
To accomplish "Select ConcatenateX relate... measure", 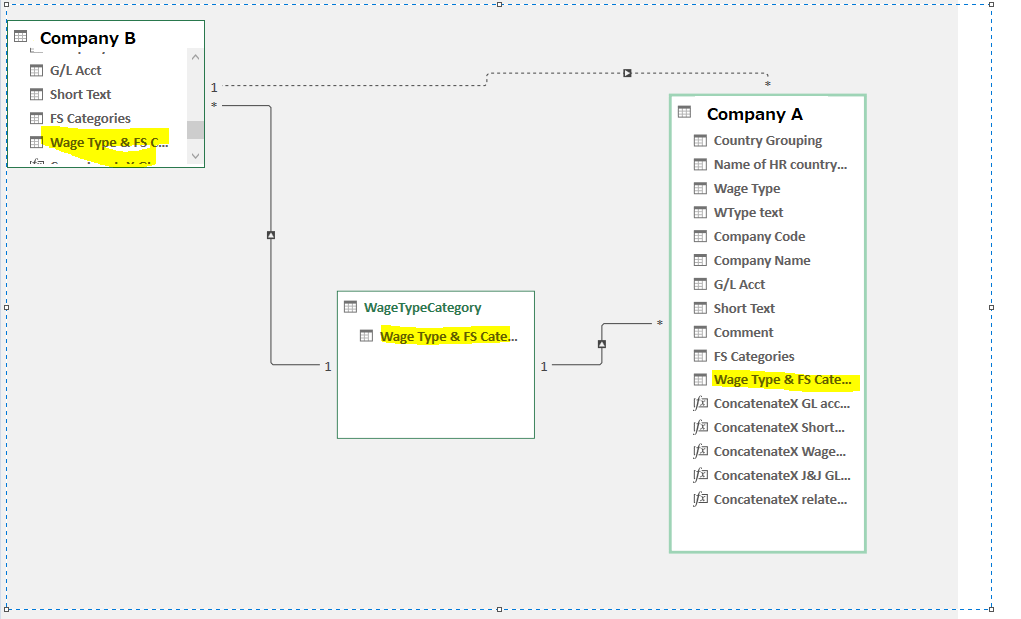I will 780,500.
